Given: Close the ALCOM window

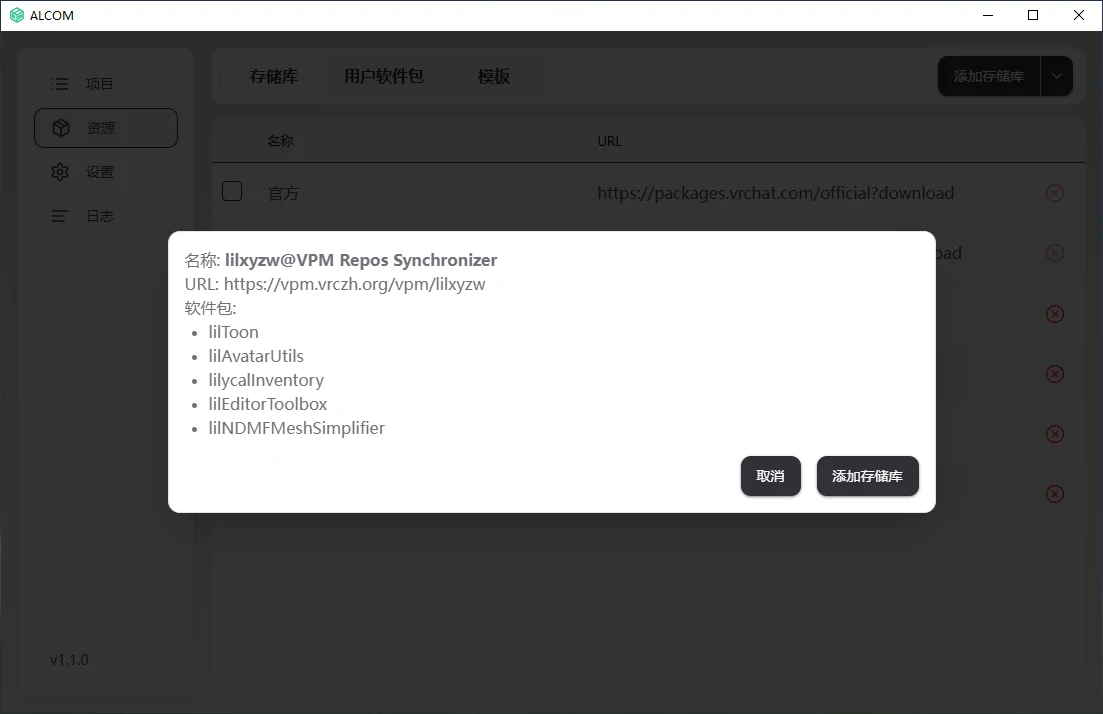Looking at the screenshot, I should pos(1078,15).
